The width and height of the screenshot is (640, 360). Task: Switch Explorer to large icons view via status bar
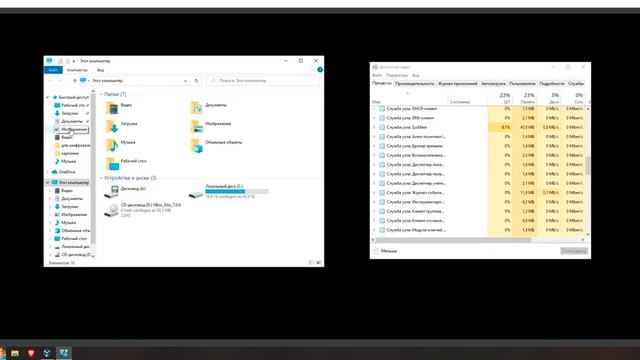pyautogui.click(x=318, y=263)
